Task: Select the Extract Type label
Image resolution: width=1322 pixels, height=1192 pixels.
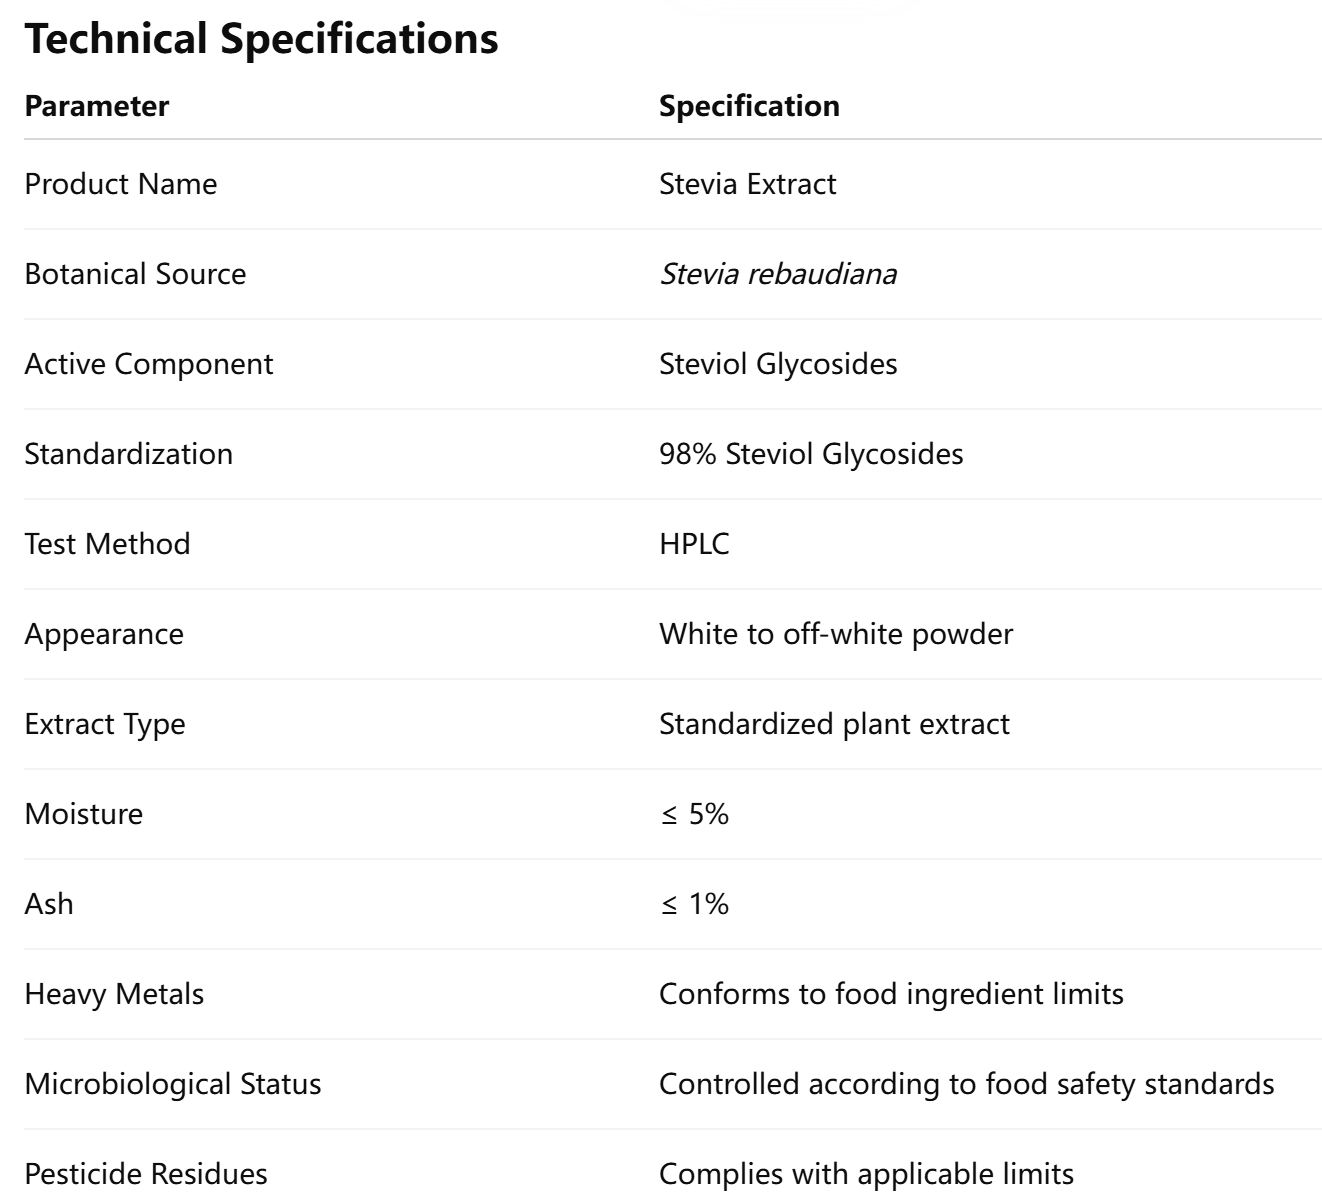Action: (105, 724)
